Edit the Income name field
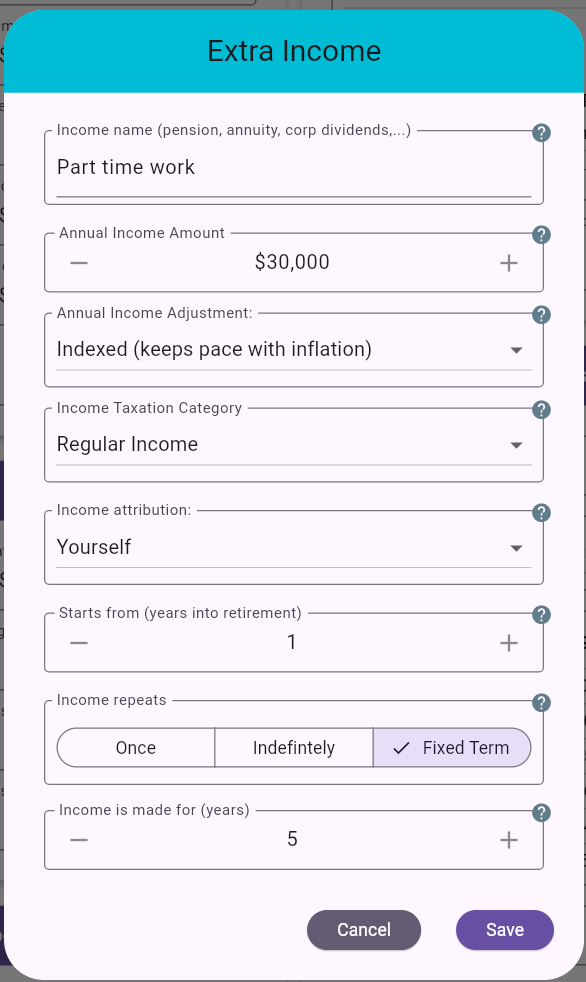The image size is (586, 982). point(293,167)
